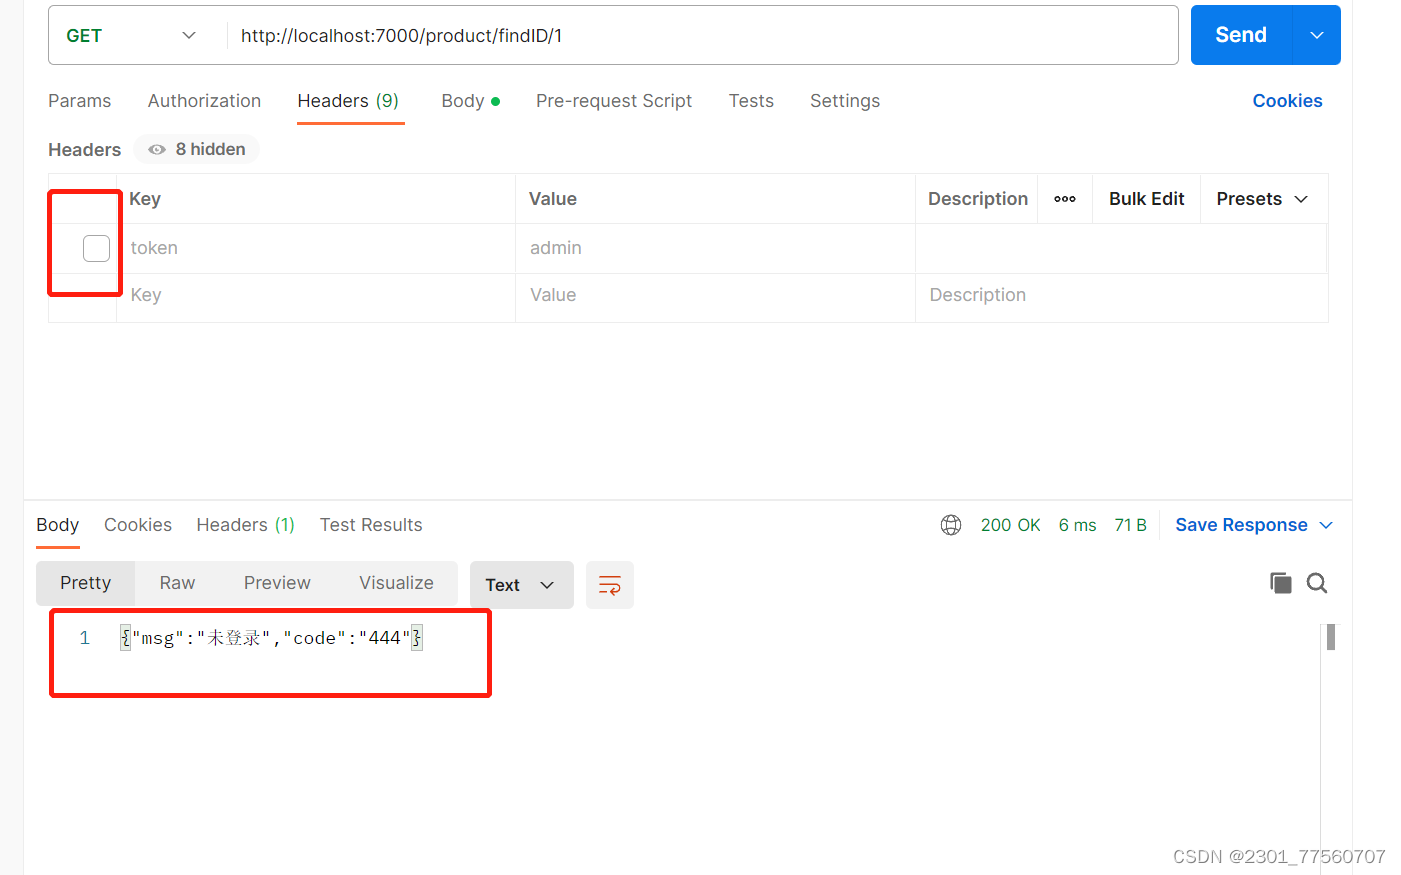The image size is (1401, 875).
Task: Click the response body JSON line
Action: (x=271, y=638)
